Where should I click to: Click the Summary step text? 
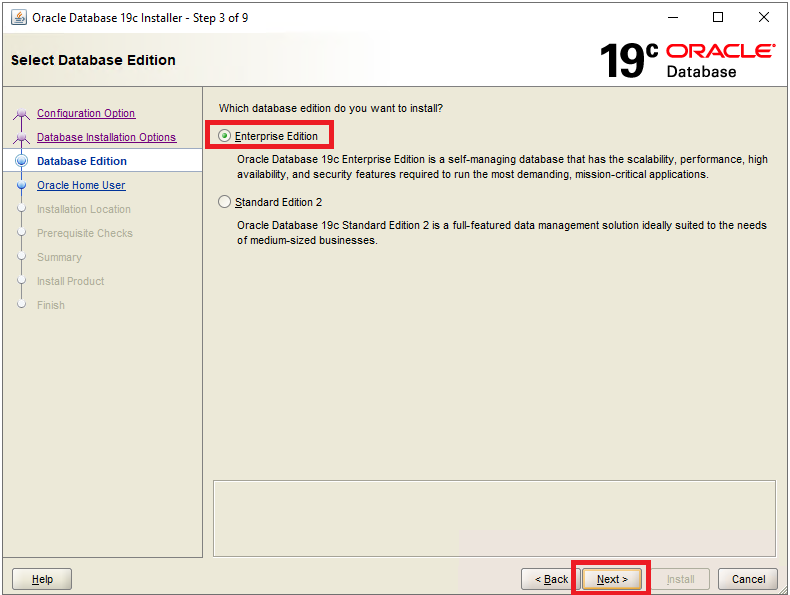[59, 257]
